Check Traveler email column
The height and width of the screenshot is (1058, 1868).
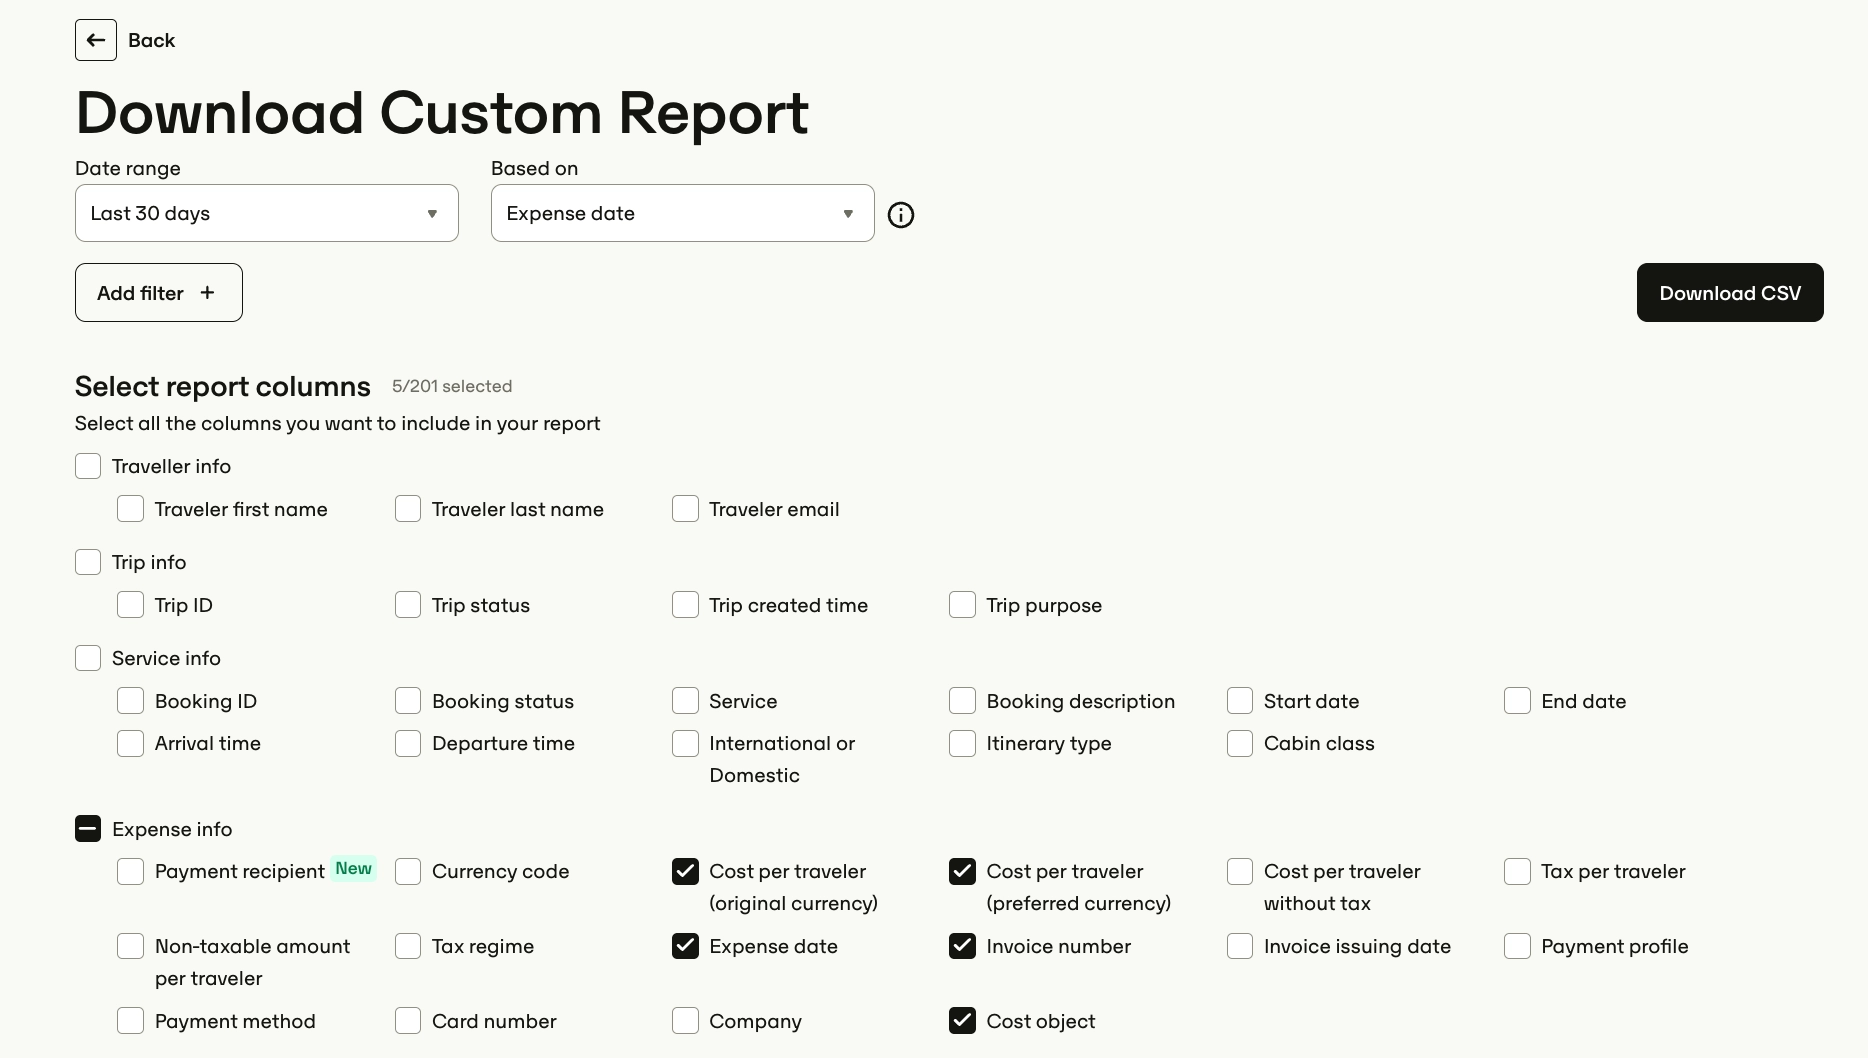click(x=685, y=509)
